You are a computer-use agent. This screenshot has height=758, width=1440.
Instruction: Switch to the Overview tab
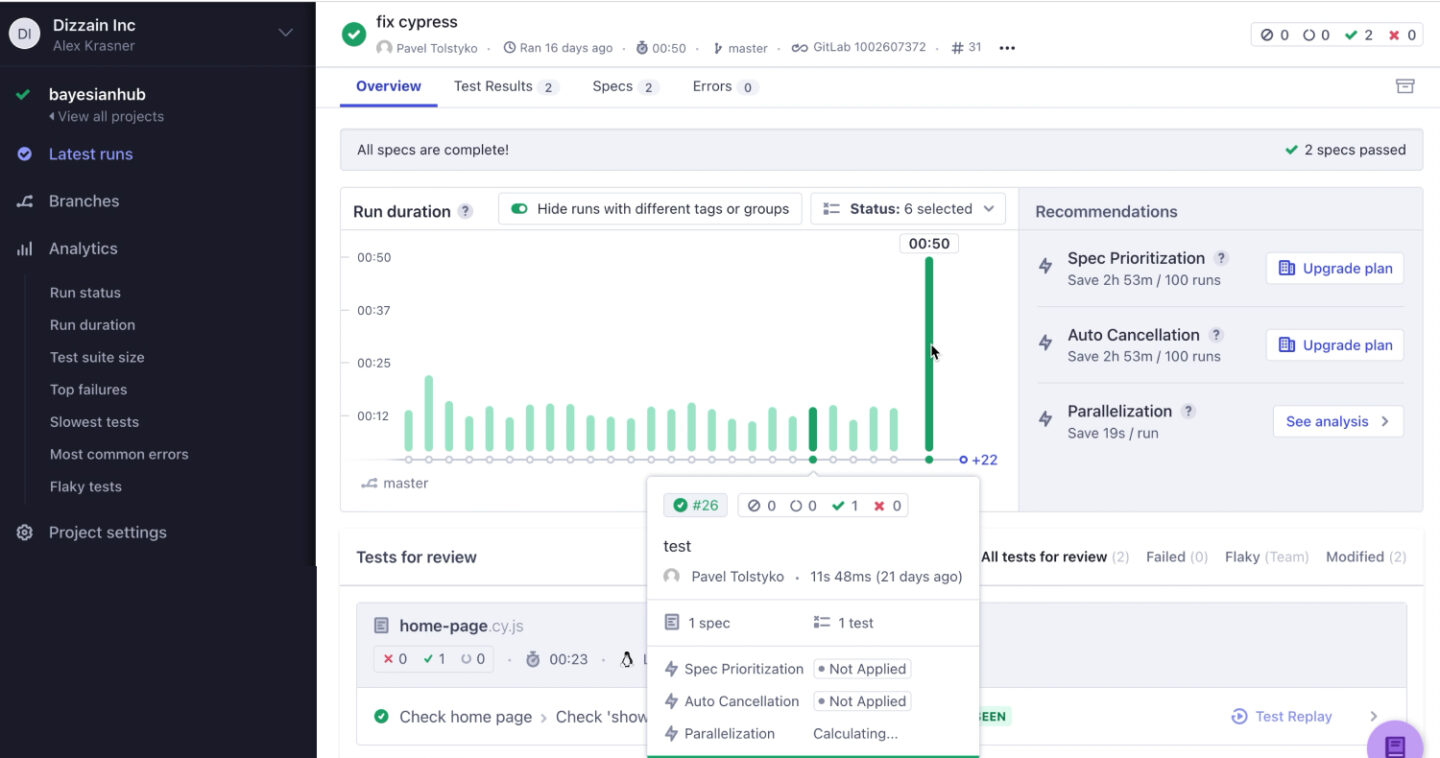coord(388,86)
